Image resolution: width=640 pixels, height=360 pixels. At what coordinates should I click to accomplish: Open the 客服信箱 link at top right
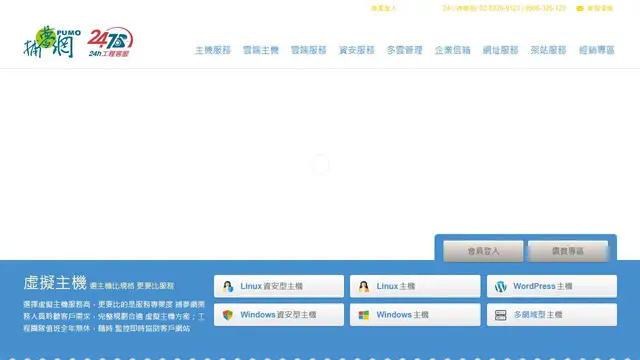[x=600, y=8]
